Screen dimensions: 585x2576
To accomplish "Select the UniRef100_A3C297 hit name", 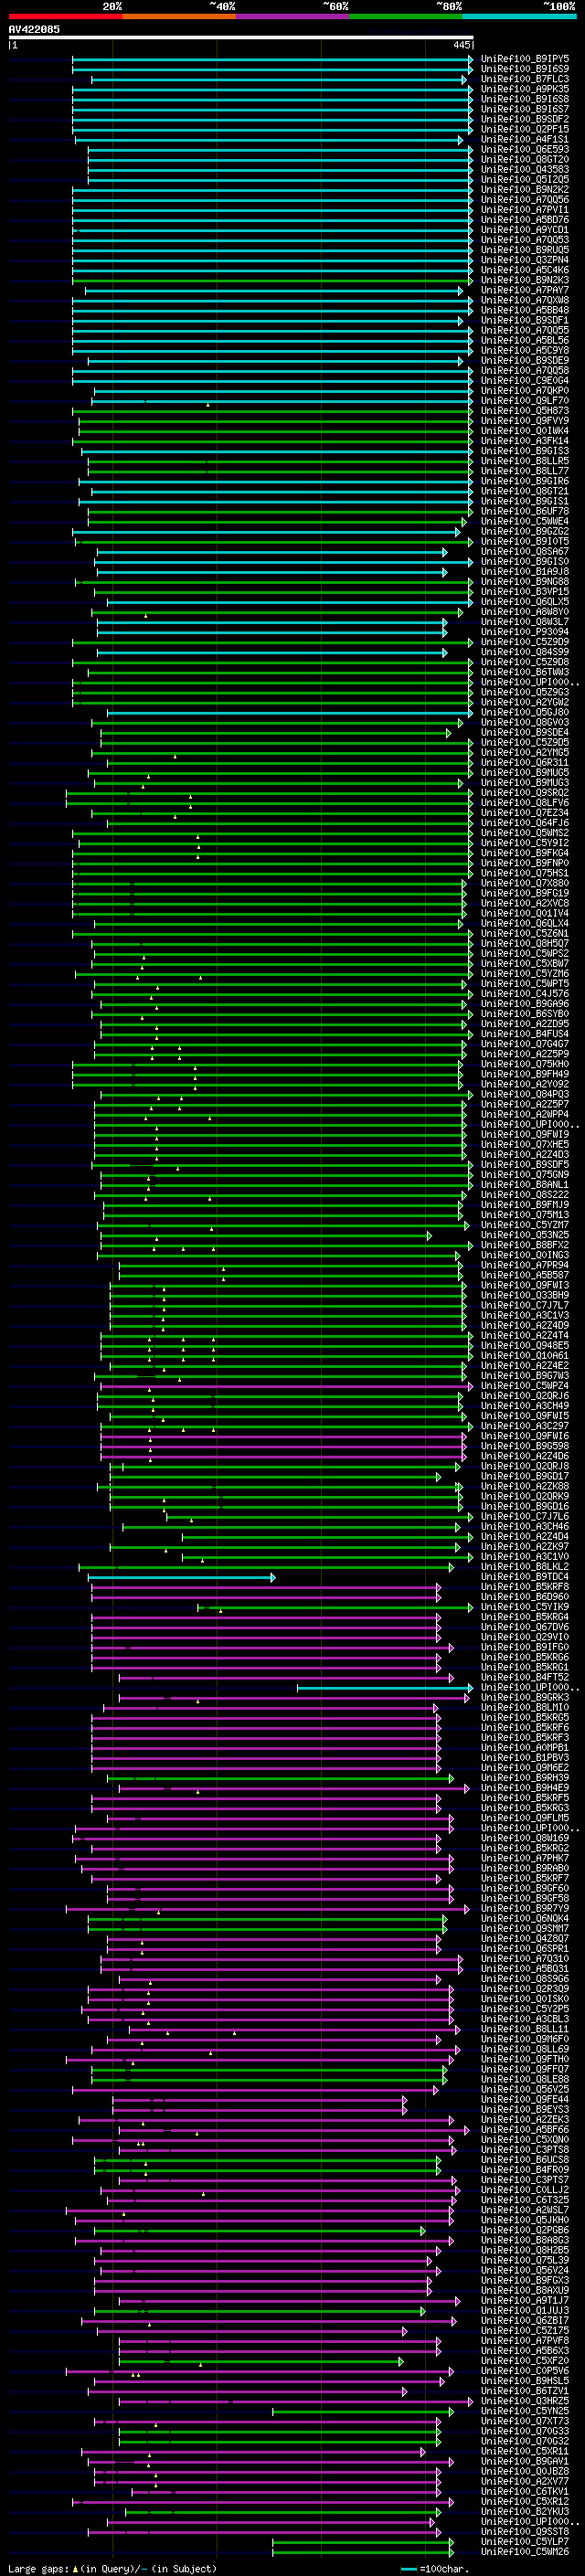I will [x=525, y=1426].
